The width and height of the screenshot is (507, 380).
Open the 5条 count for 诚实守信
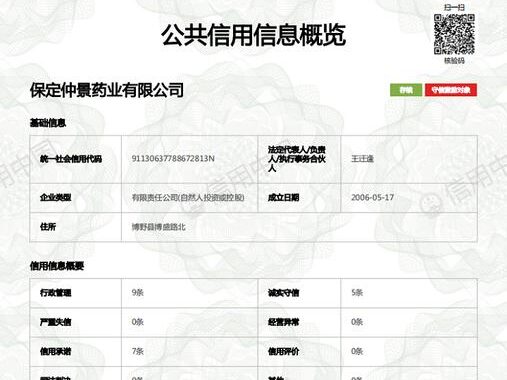tap(357, 293)
